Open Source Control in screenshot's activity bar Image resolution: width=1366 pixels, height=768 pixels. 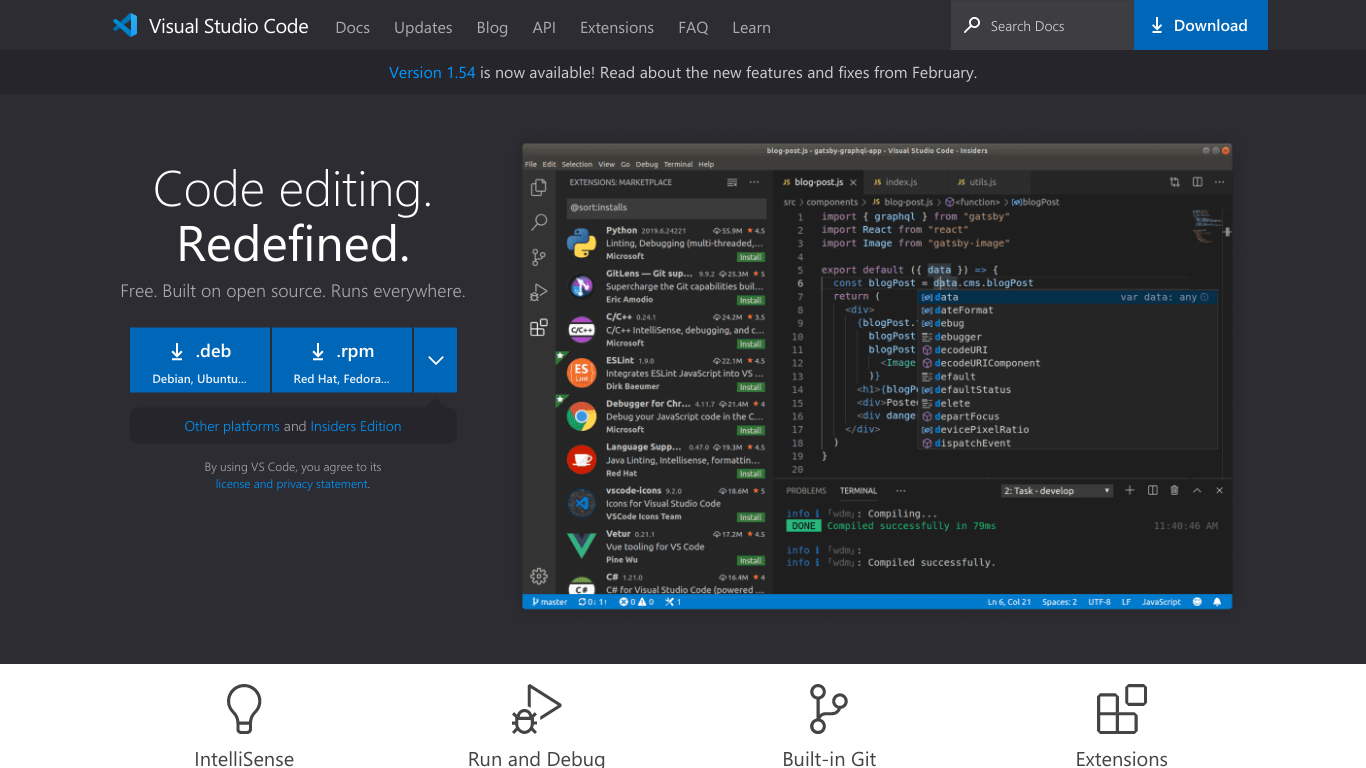[x=539, y=257]
